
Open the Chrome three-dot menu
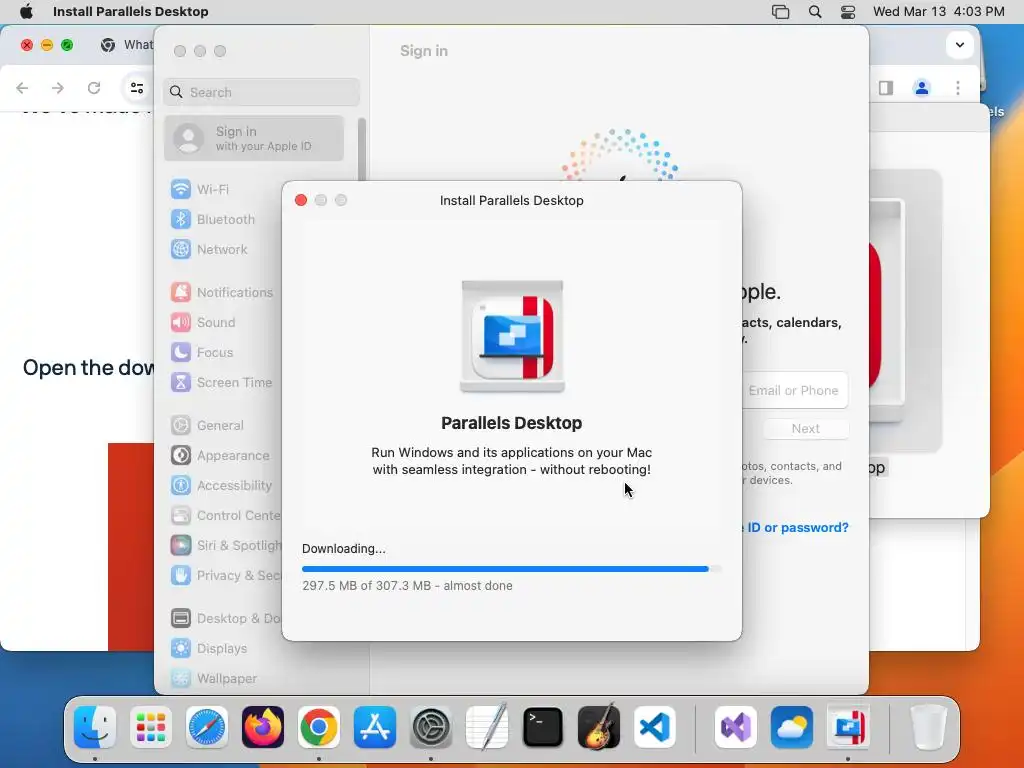[x=957, y=88]
